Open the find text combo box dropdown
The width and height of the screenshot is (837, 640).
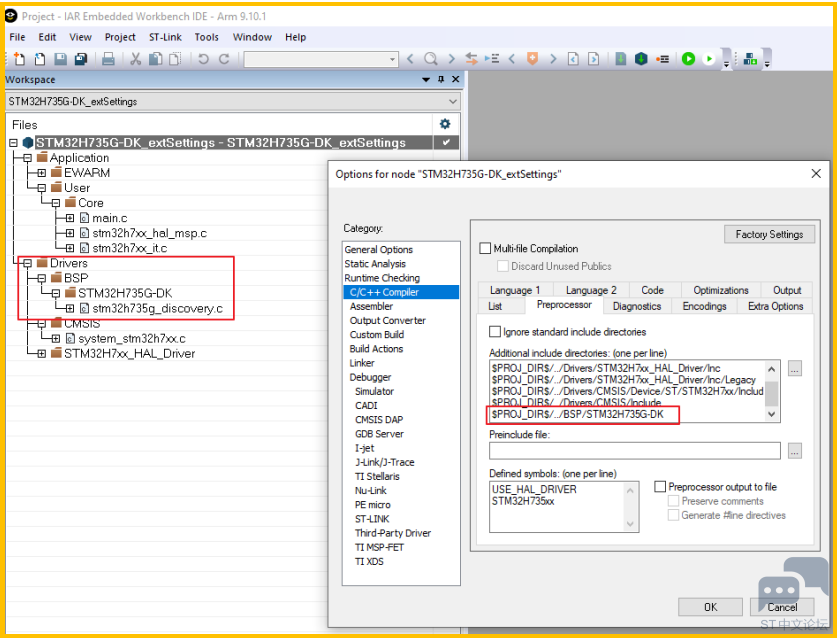click(x=393, y=59)
